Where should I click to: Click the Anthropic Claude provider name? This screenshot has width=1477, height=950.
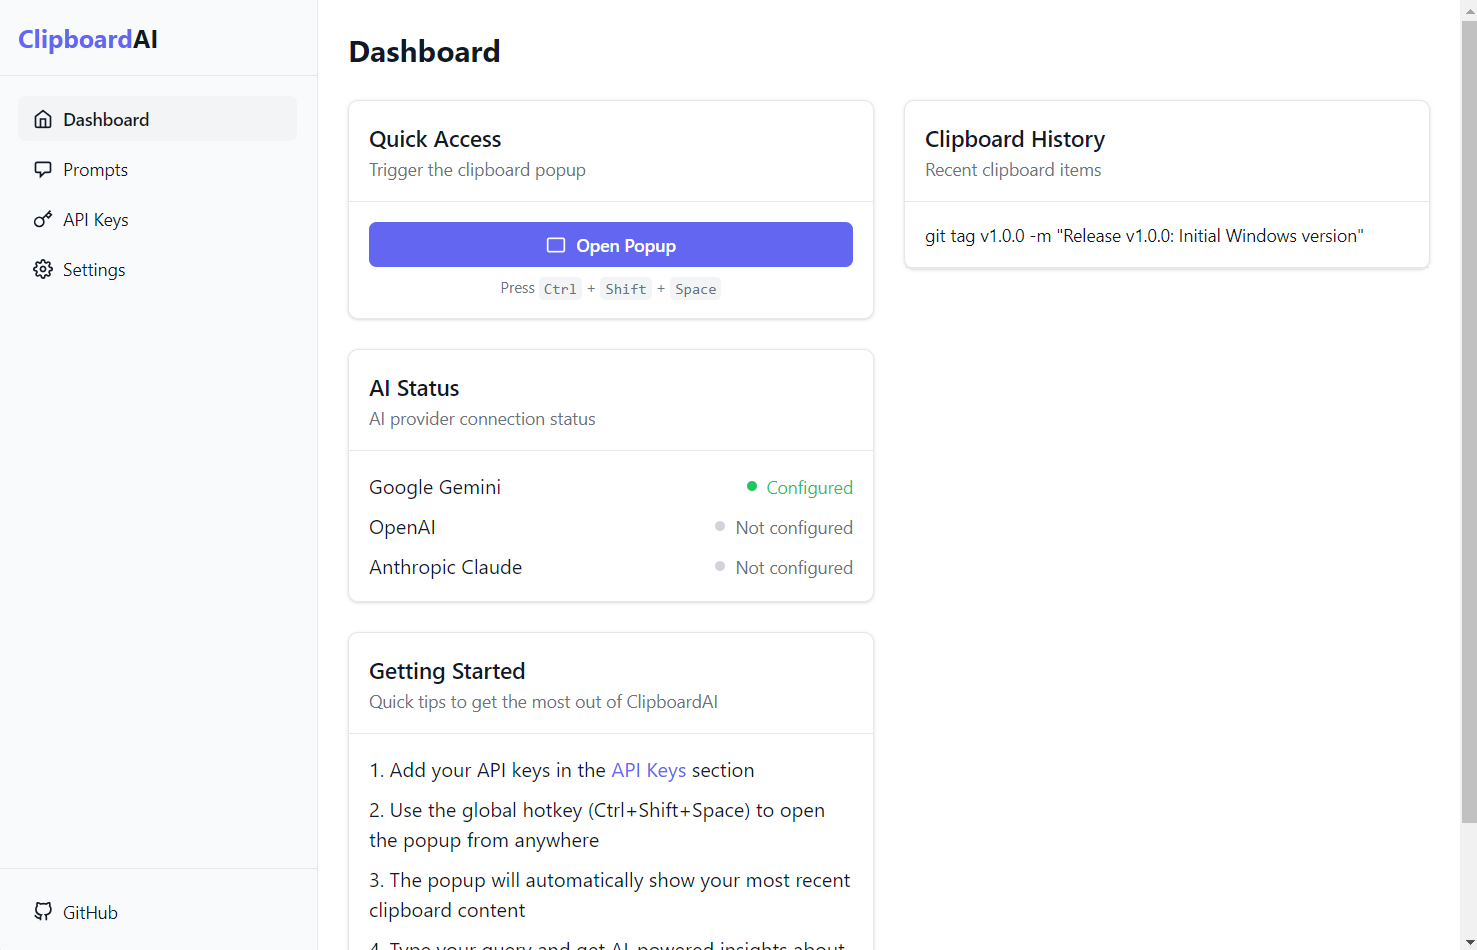(x=445, y=567)
